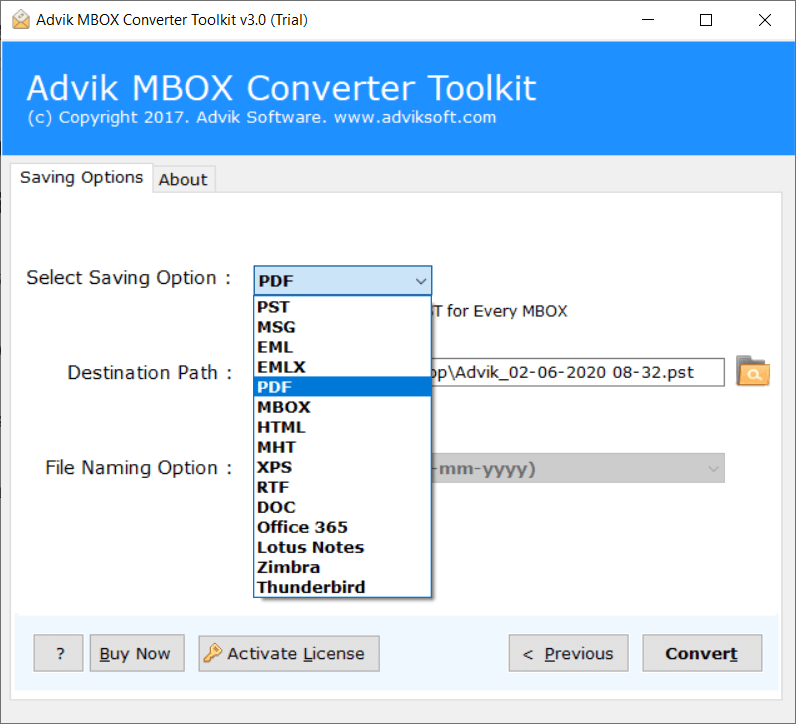Pick the highlighted PDF entry in the list
The width and height of the screenshot is (796, 724).
[x=343, y=387]
